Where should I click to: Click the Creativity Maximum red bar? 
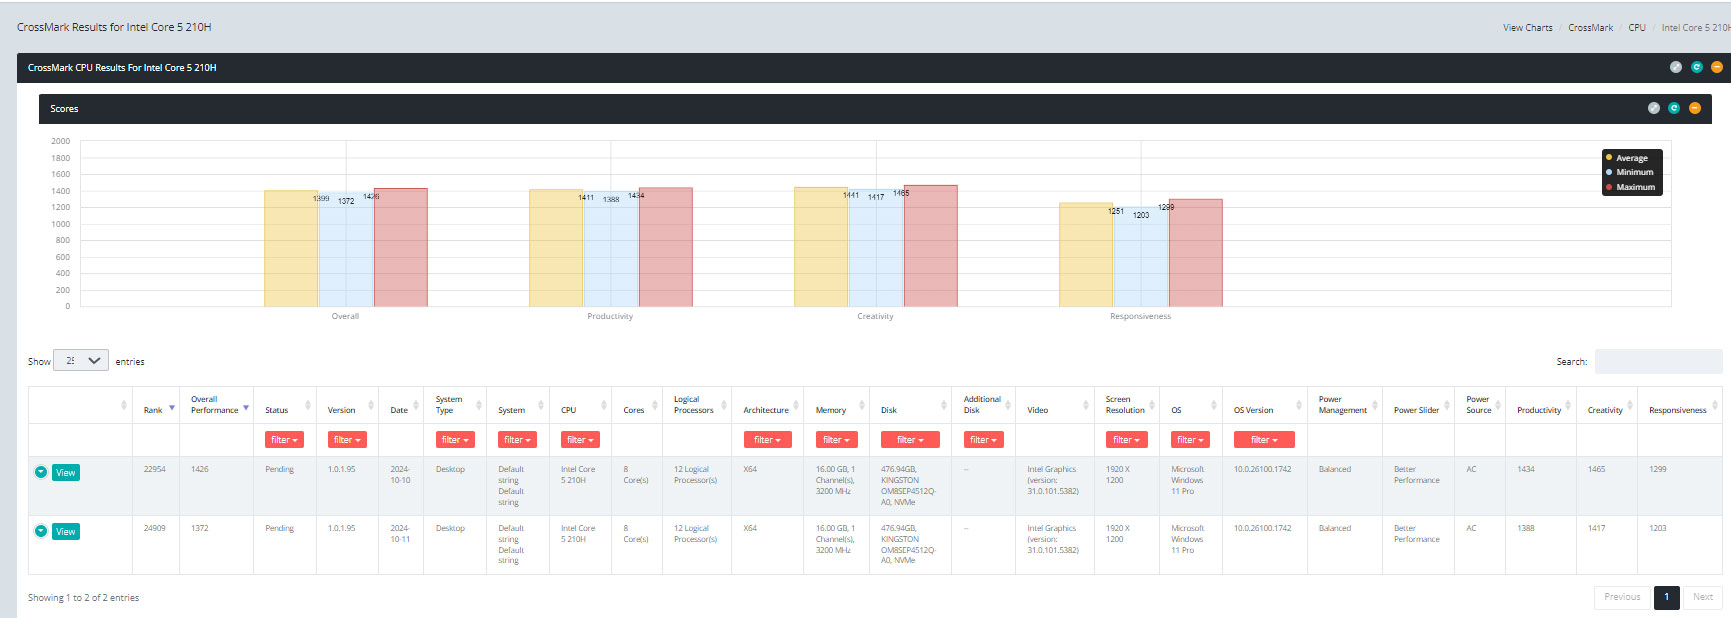point(931,246)
